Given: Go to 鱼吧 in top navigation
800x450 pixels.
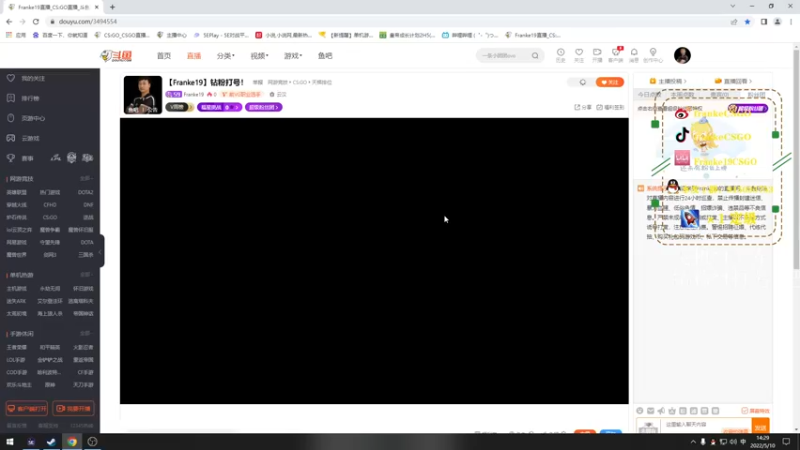Looking at the screenshot, I should 325,56.
